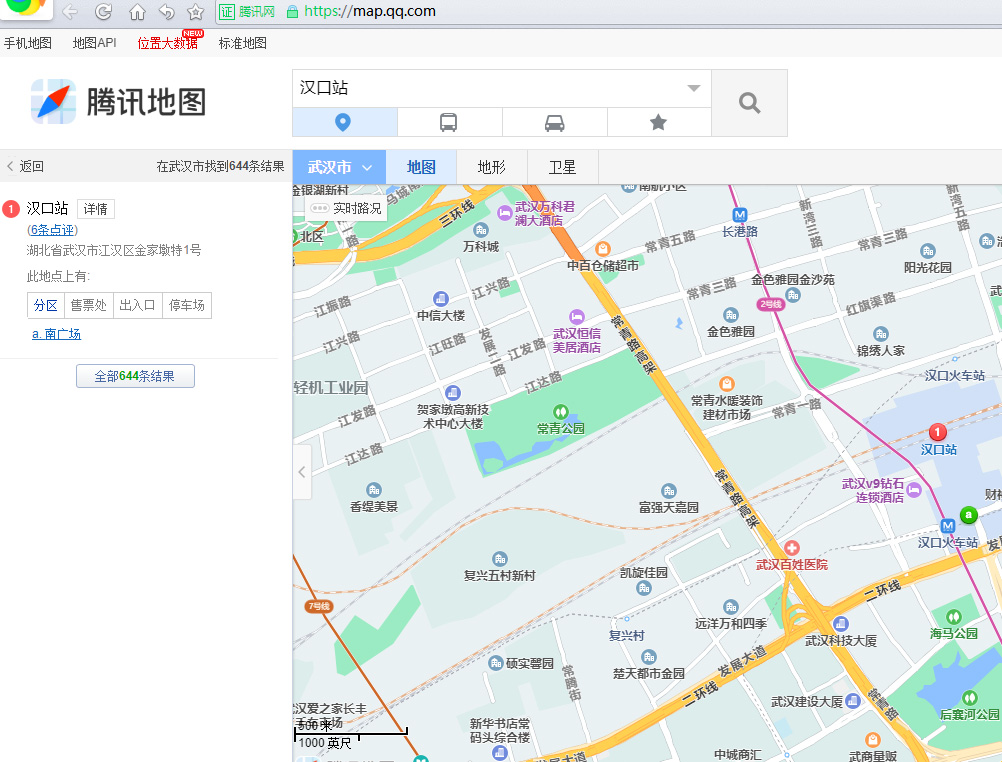Click 武汉百姓医院 hospital icon
The image size is (1002, 762).
[792, 548]
